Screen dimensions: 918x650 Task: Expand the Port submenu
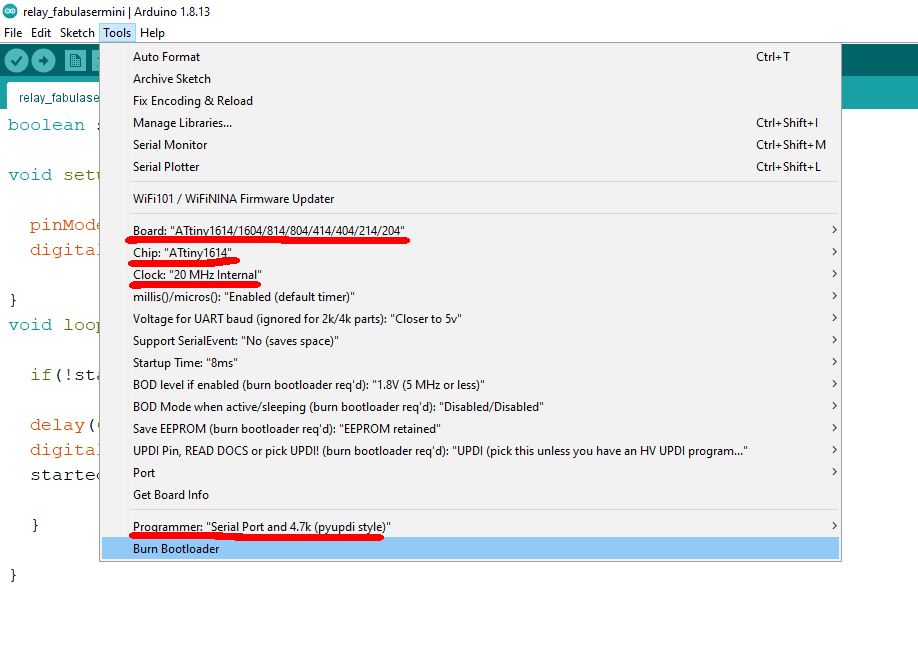click(144, 473)
